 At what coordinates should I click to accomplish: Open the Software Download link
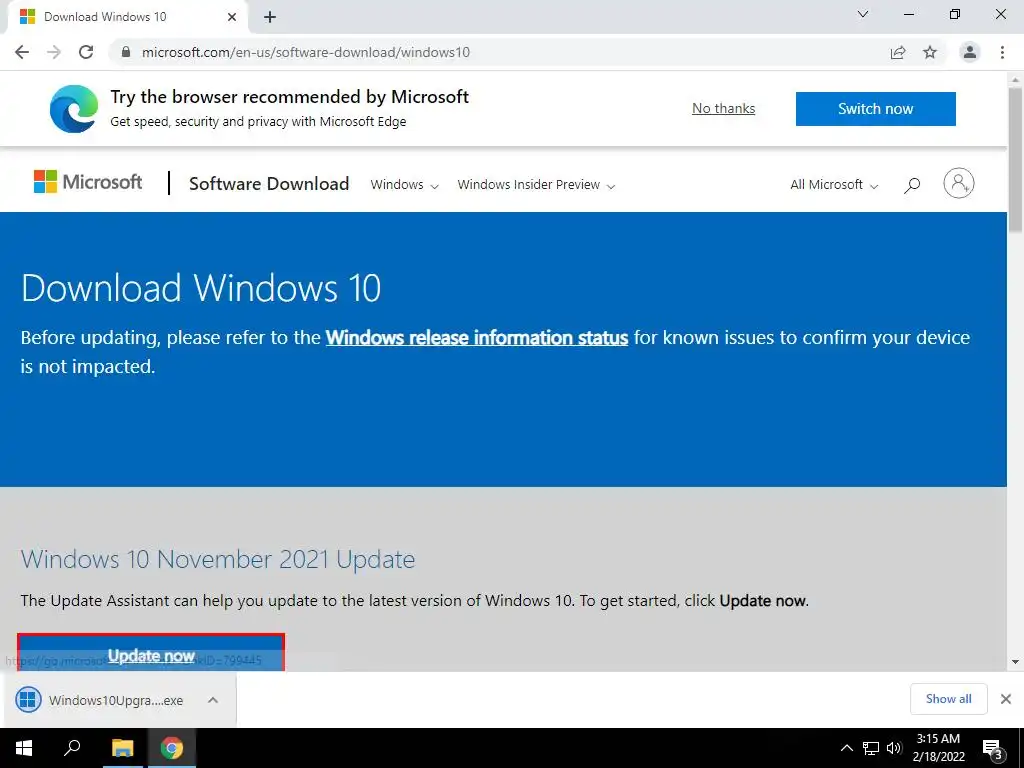tap(269, 184)
